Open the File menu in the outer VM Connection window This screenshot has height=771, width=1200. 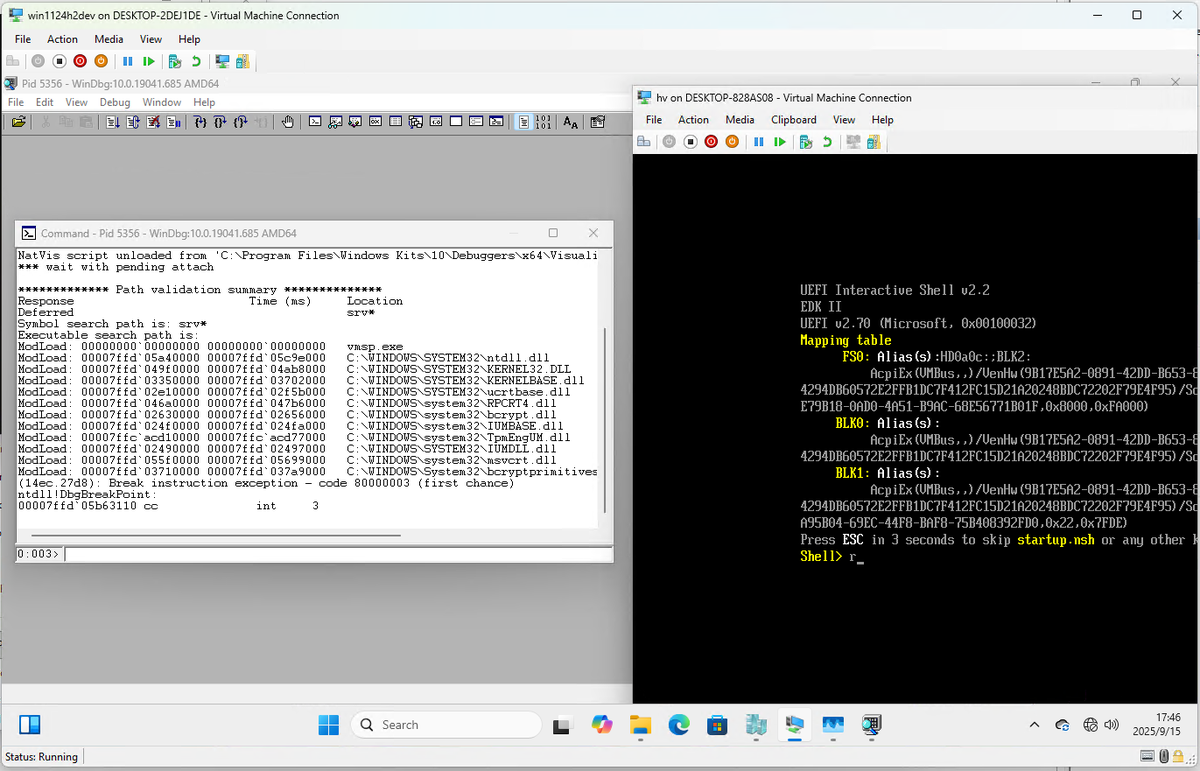(x=22, y=39)
